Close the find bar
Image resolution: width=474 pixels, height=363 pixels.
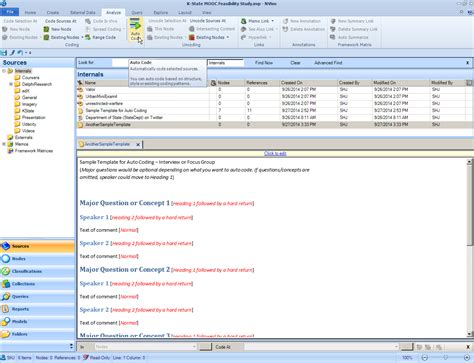click(467, 63)
